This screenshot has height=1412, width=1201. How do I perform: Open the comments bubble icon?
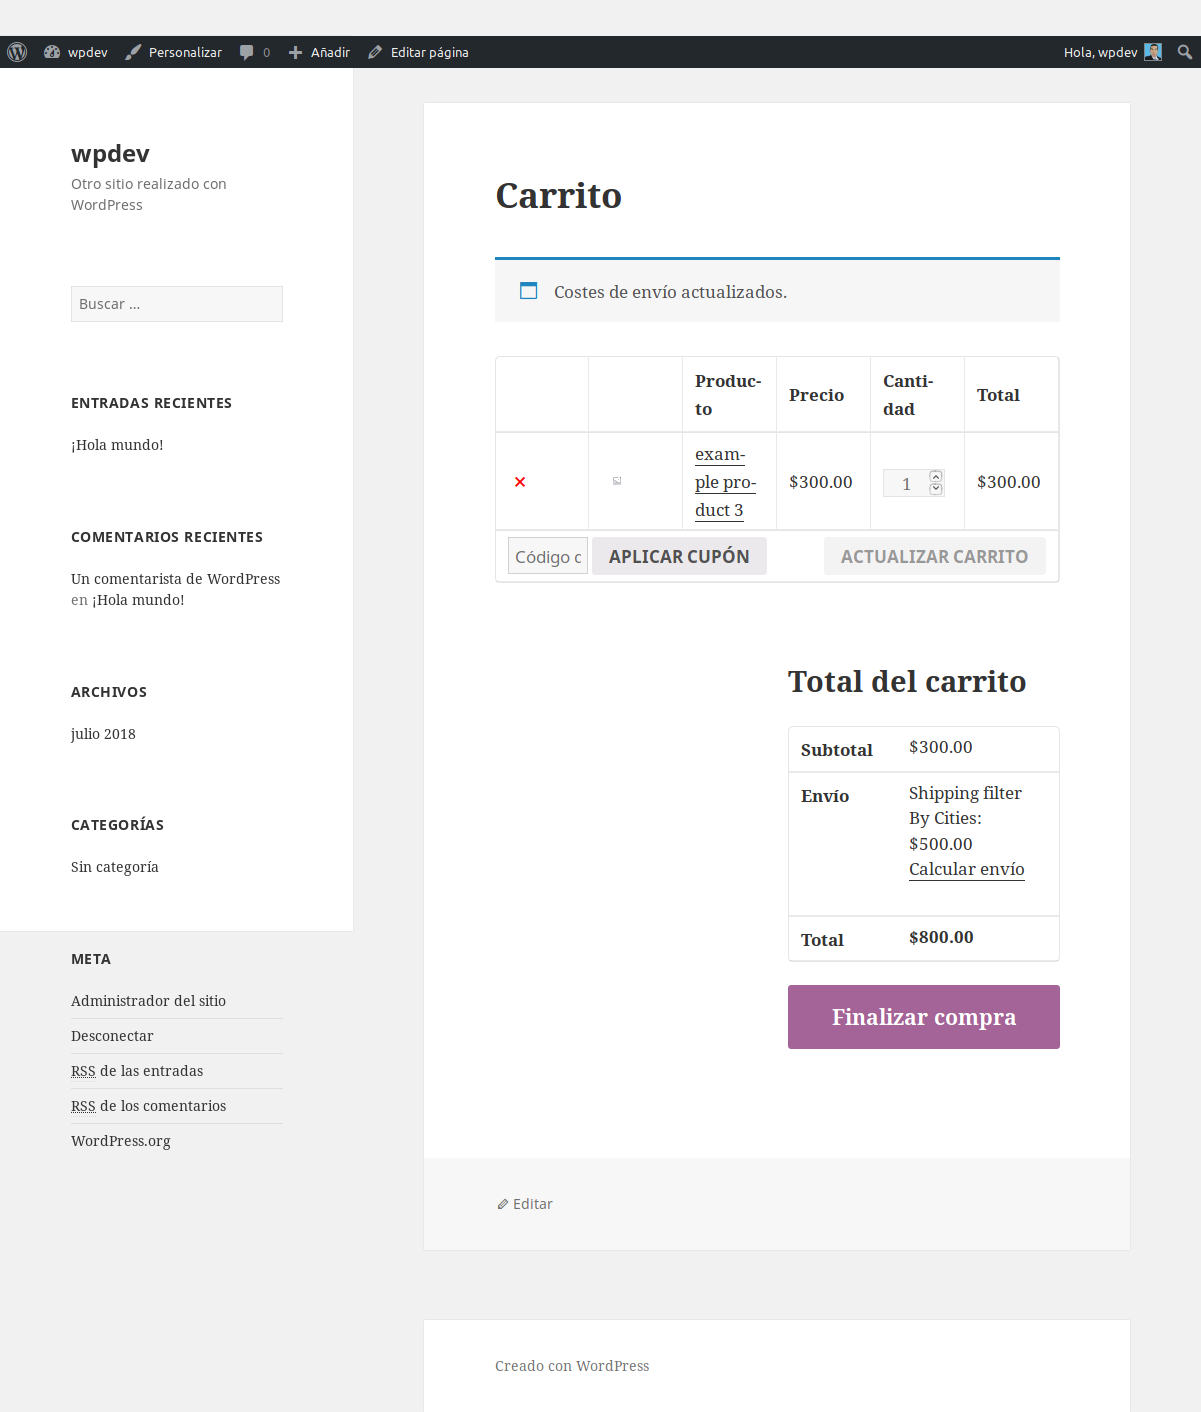[x=246, y=52]
